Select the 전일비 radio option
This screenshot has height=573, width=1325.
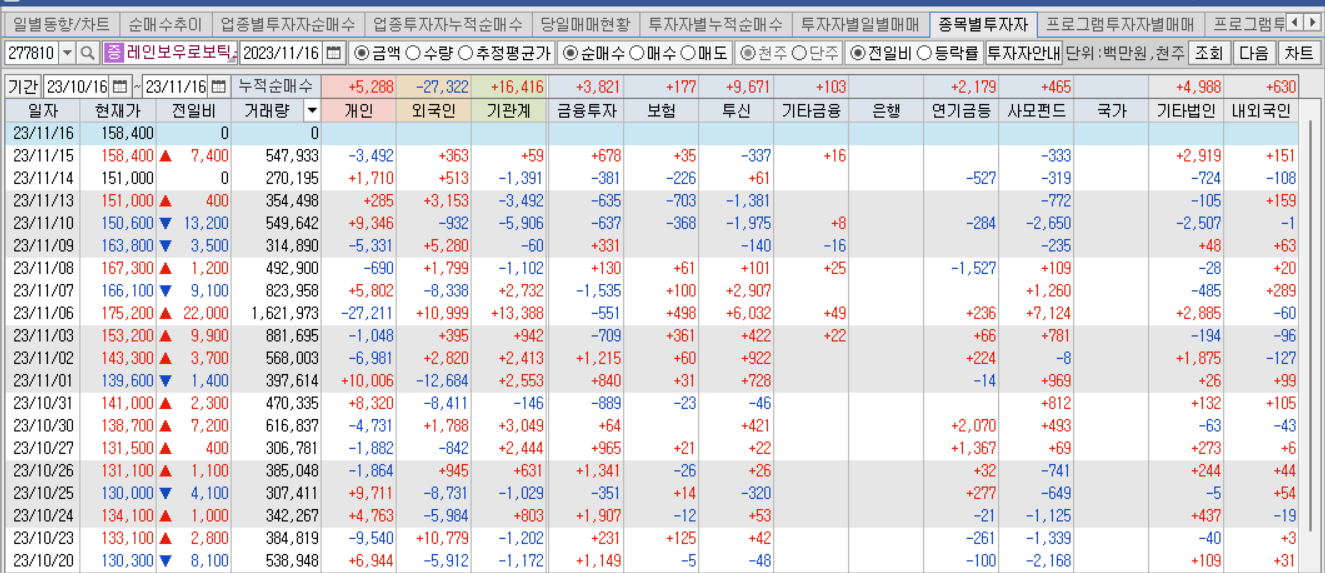point(878,53)
